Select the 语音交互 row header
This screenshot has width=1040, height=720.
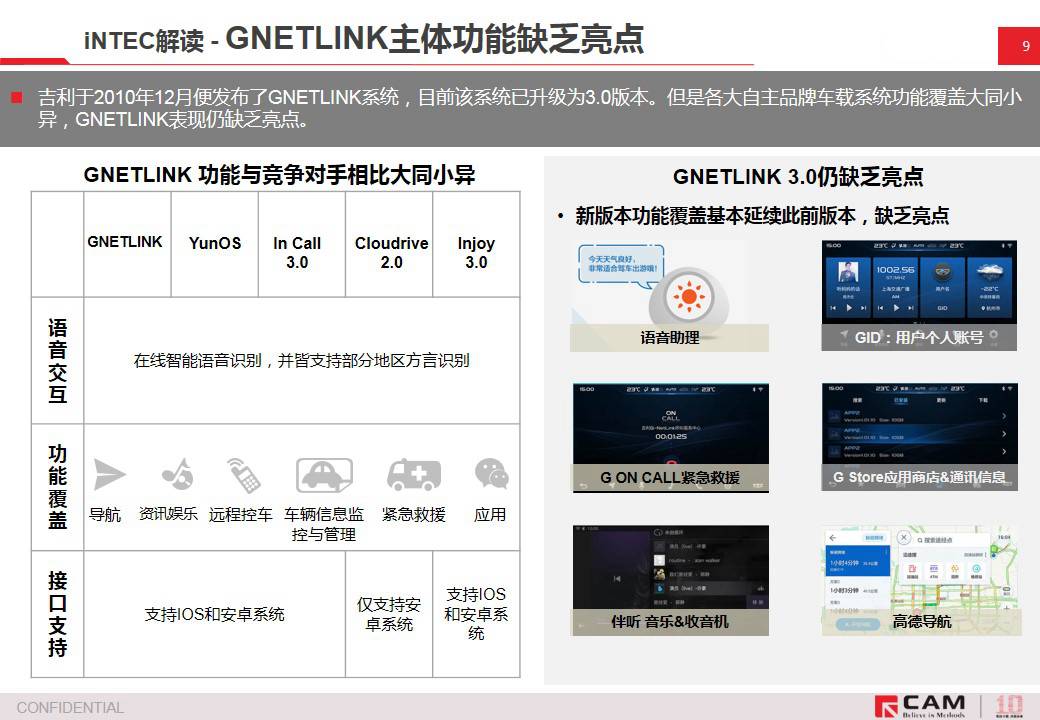tap(58, 360)
